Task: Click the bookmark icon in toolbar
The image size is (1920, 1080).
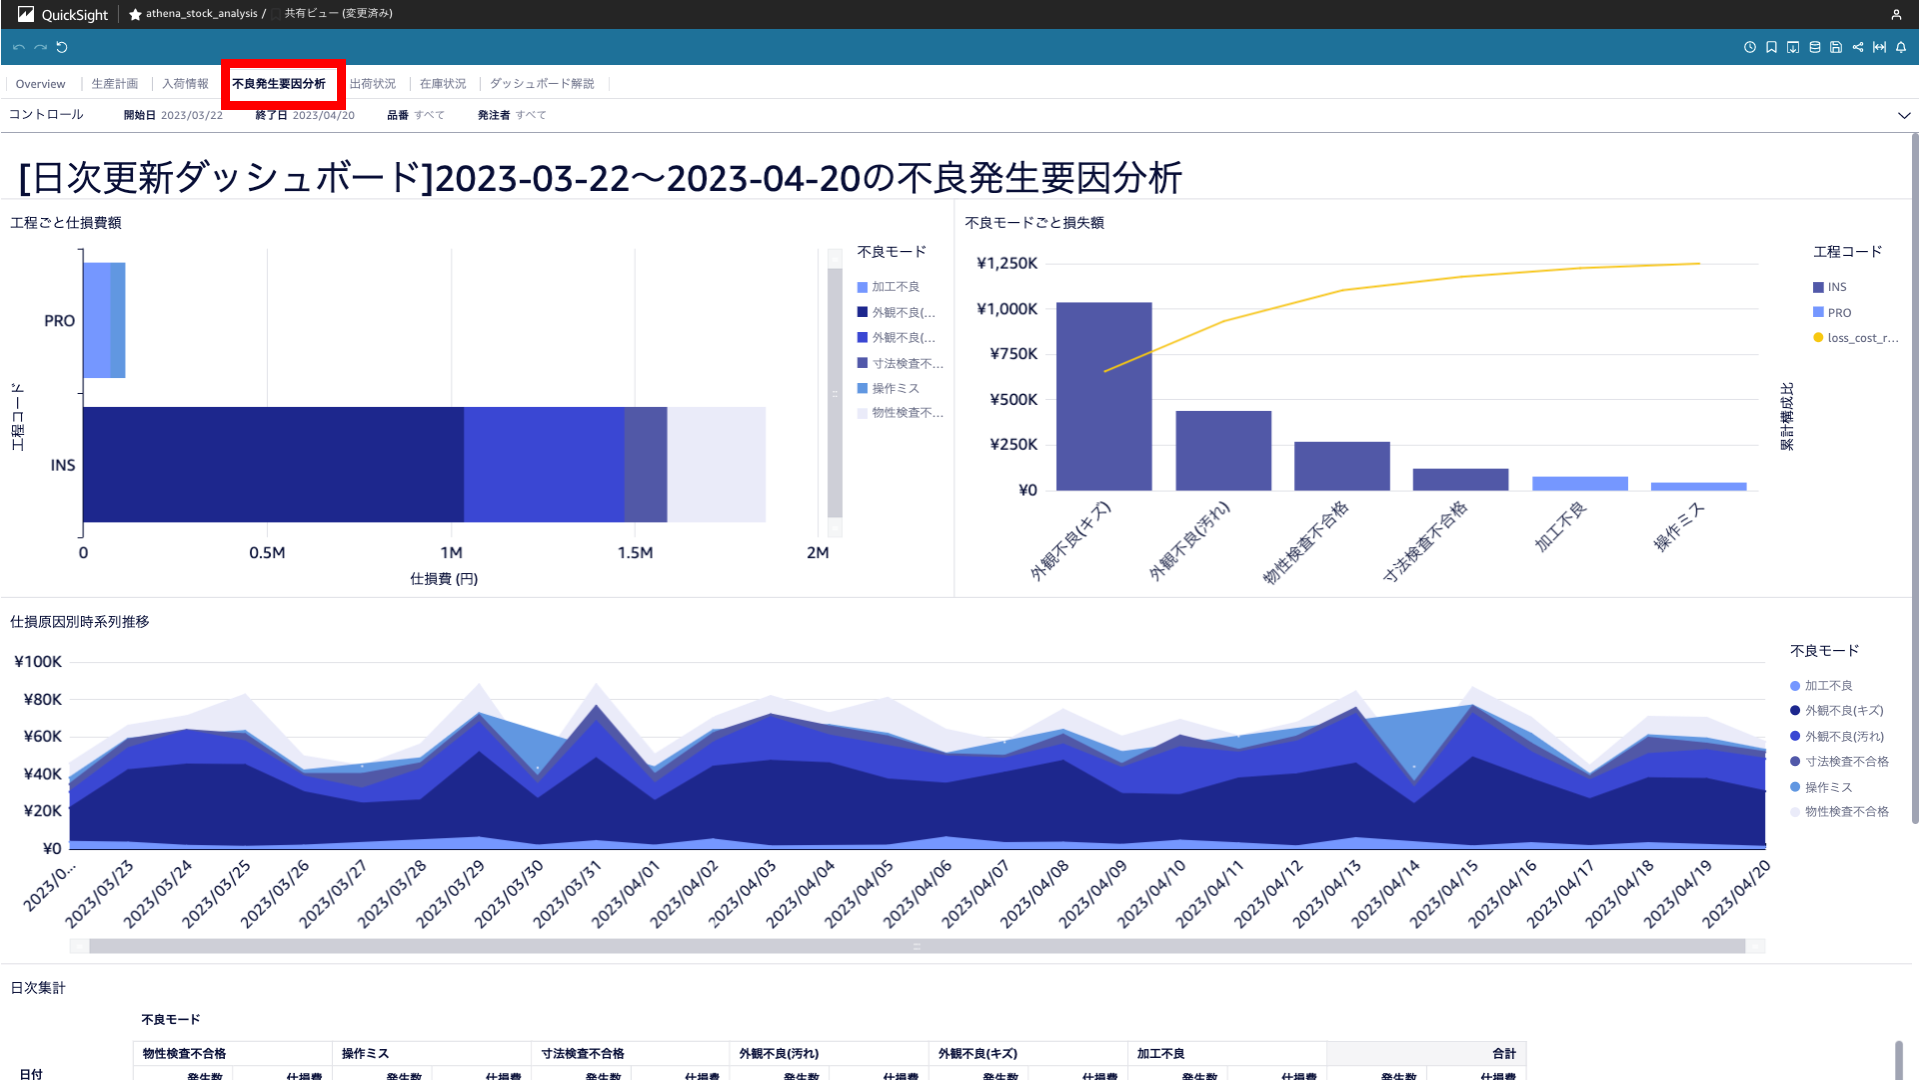Action: pos(1771,47)
